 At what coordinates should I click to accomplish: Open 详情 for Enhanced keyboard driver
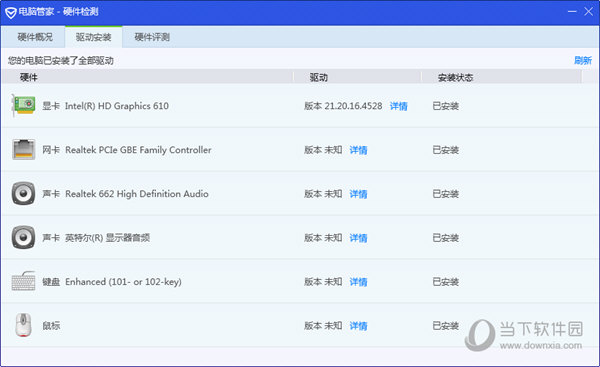[358, 282]
